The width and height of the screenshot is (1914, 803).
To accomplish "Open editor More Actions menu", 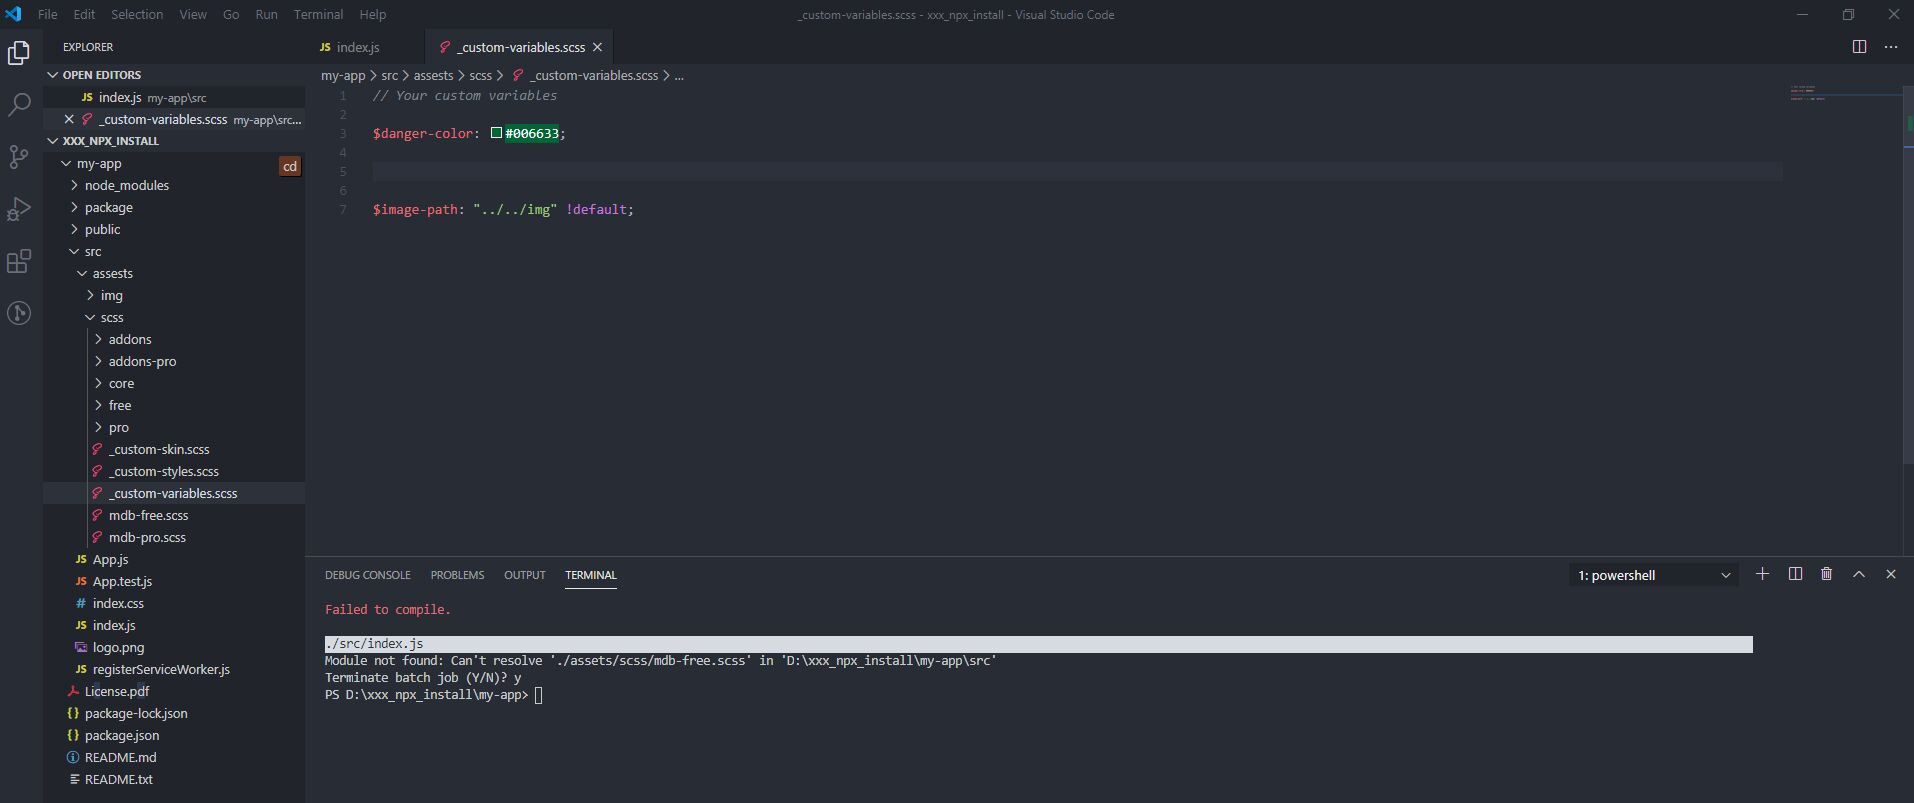I will pyautogui.click(x=1890, y=47).
